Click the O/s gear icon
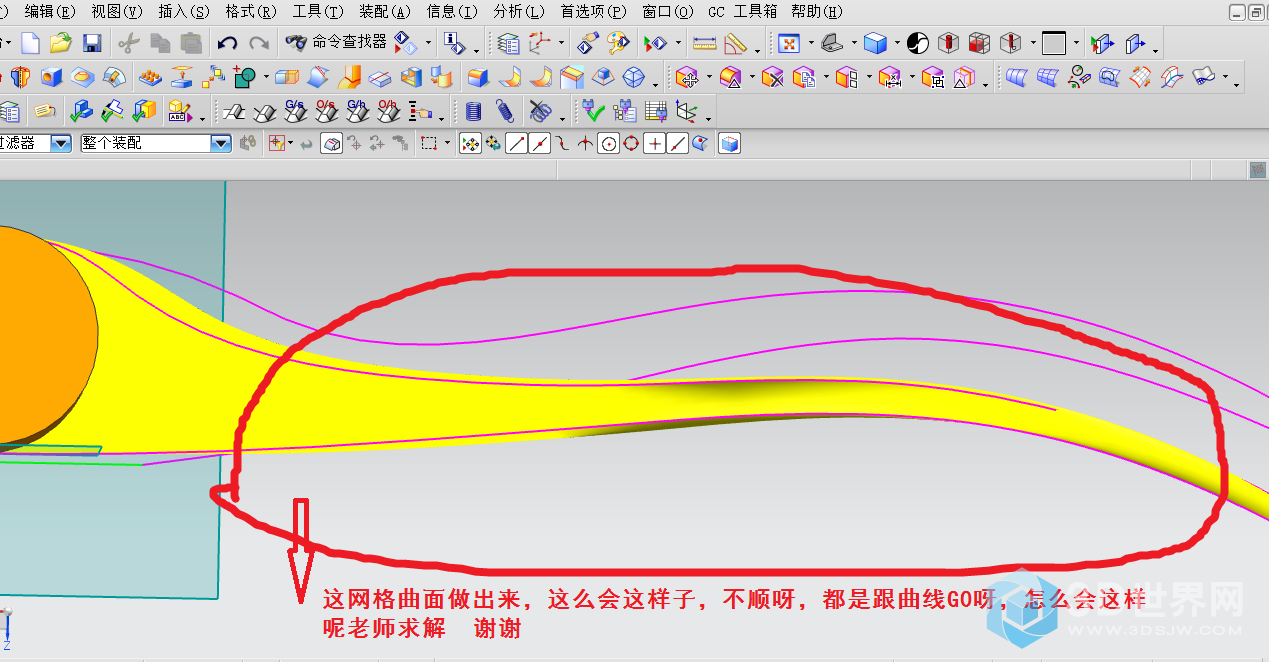Image resolution: width=1269 pixels, height=662 pixels. point(326,110)
